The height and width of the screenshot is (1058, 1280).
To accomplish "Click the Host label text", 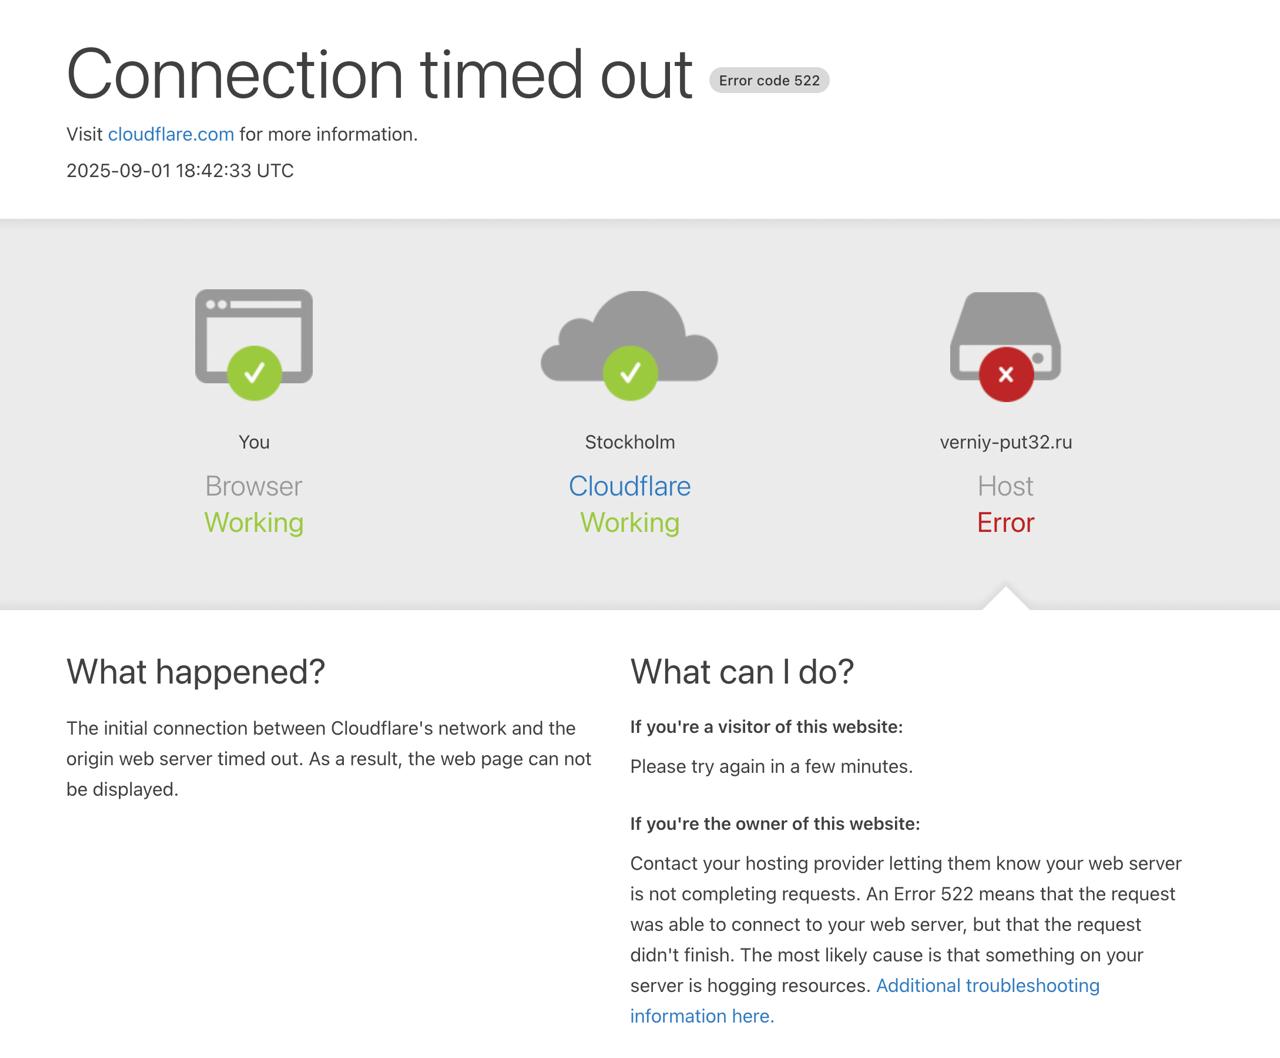I will pyautogui.click(x=1006, y=486).
